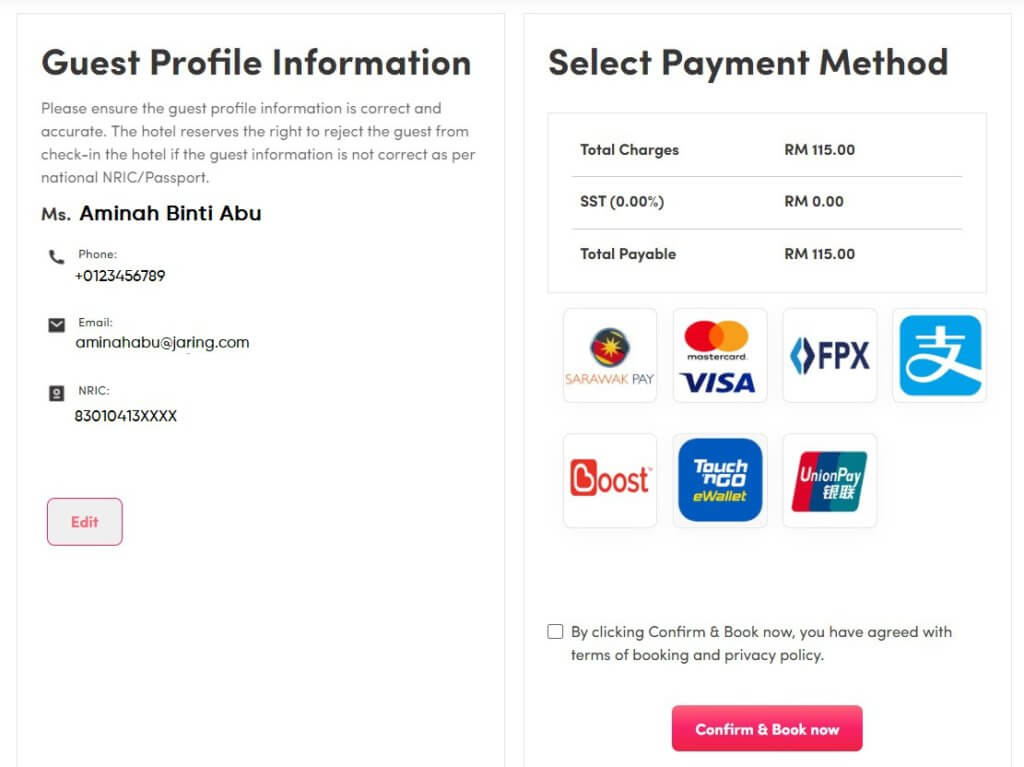Click the phone number +0123456789
Screen dimensions: 1024x767
tap(120, 276)
